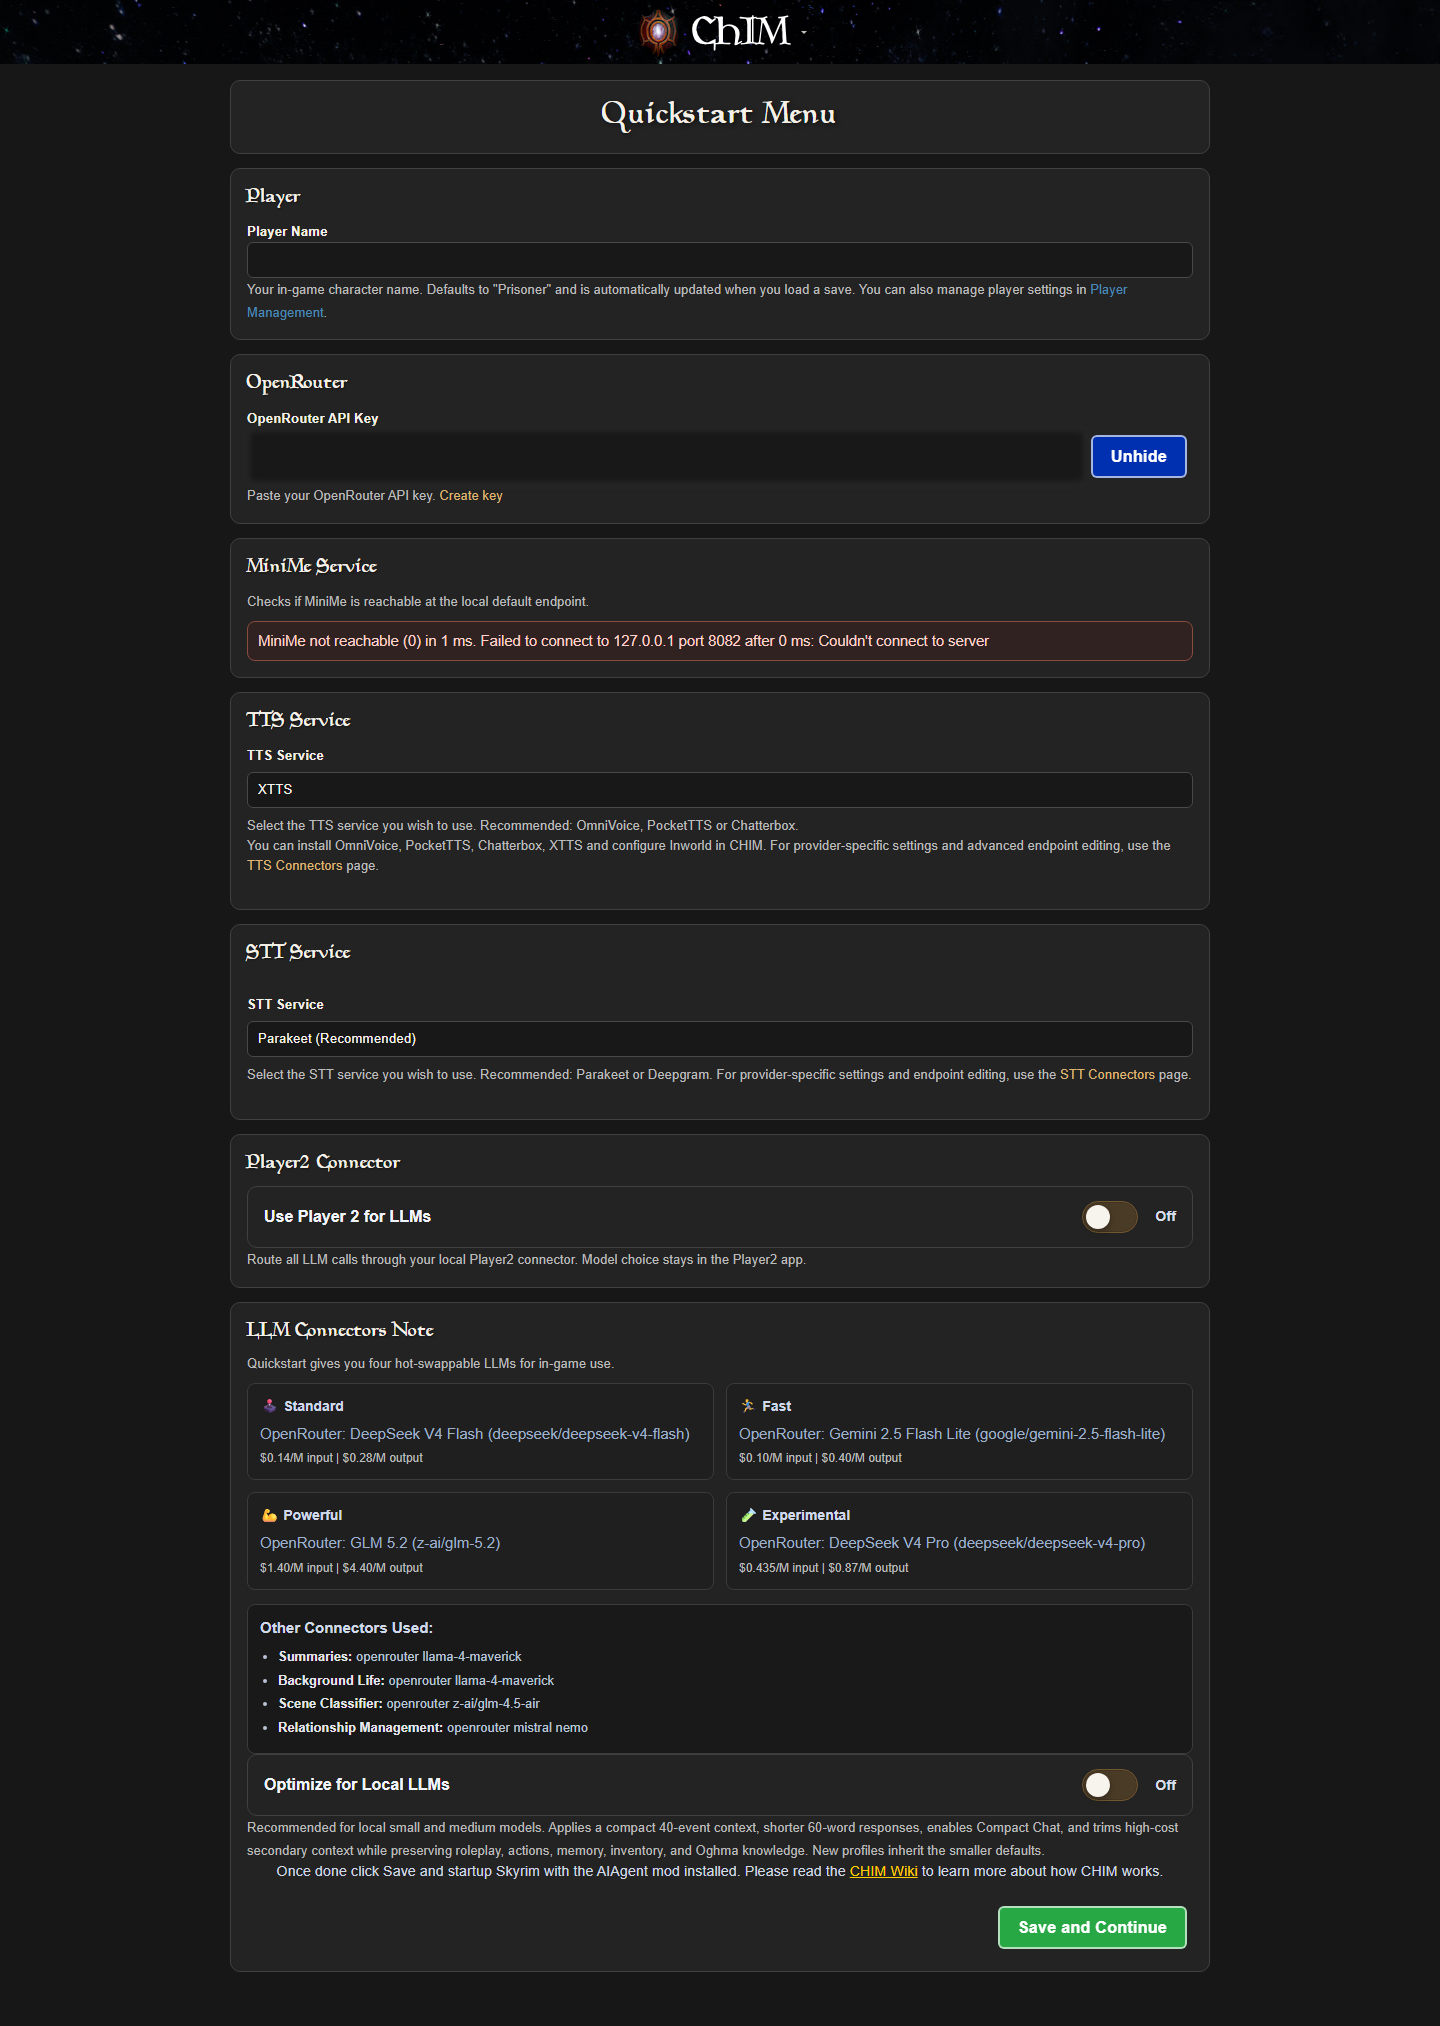Toggle the Use Player 2 for LLMs switch

click(x=1109, y=1216)
